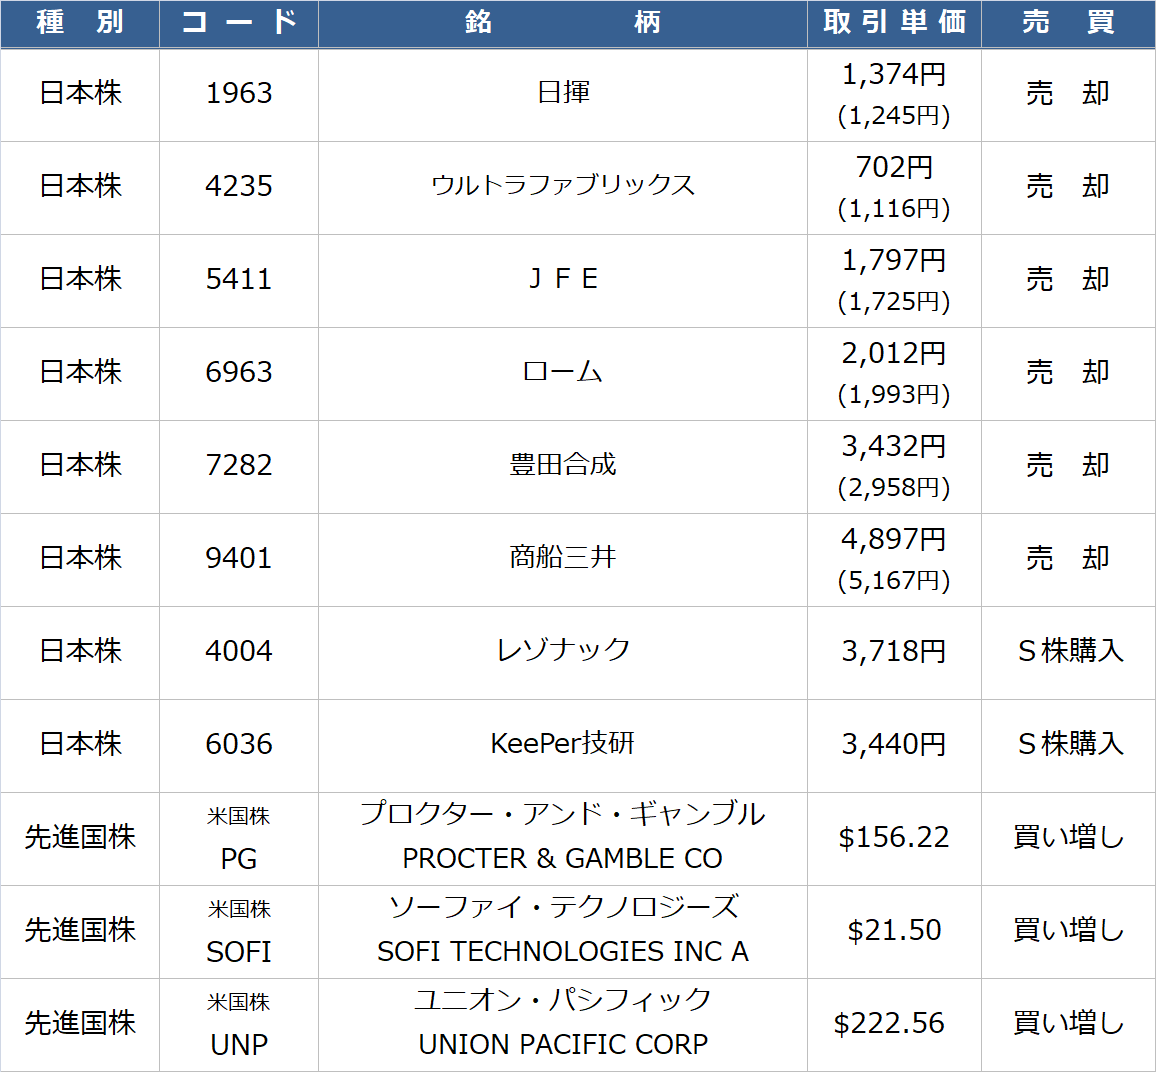
Task: Click 買い増し in the UNP row
Action: tap(1068, 1024)
